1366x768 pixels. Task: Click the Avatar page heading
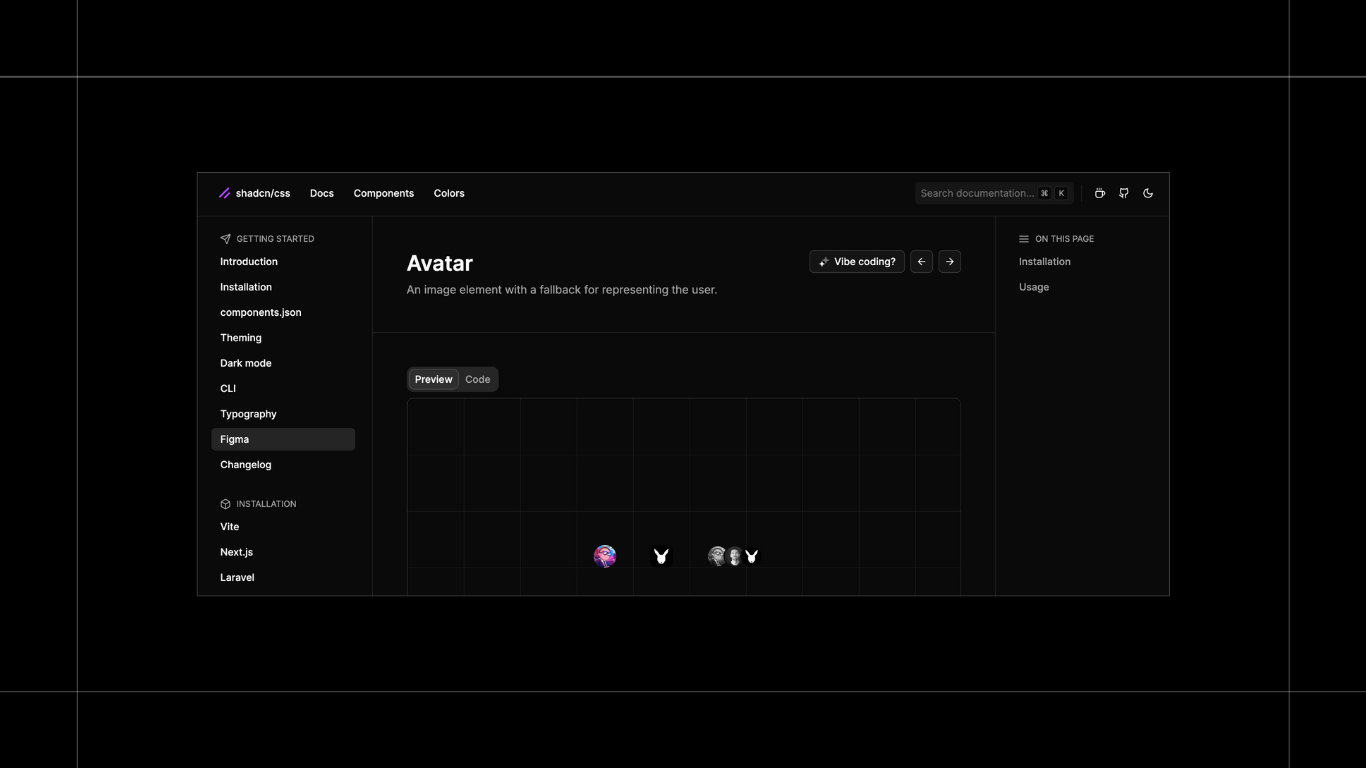click(440, 263)
